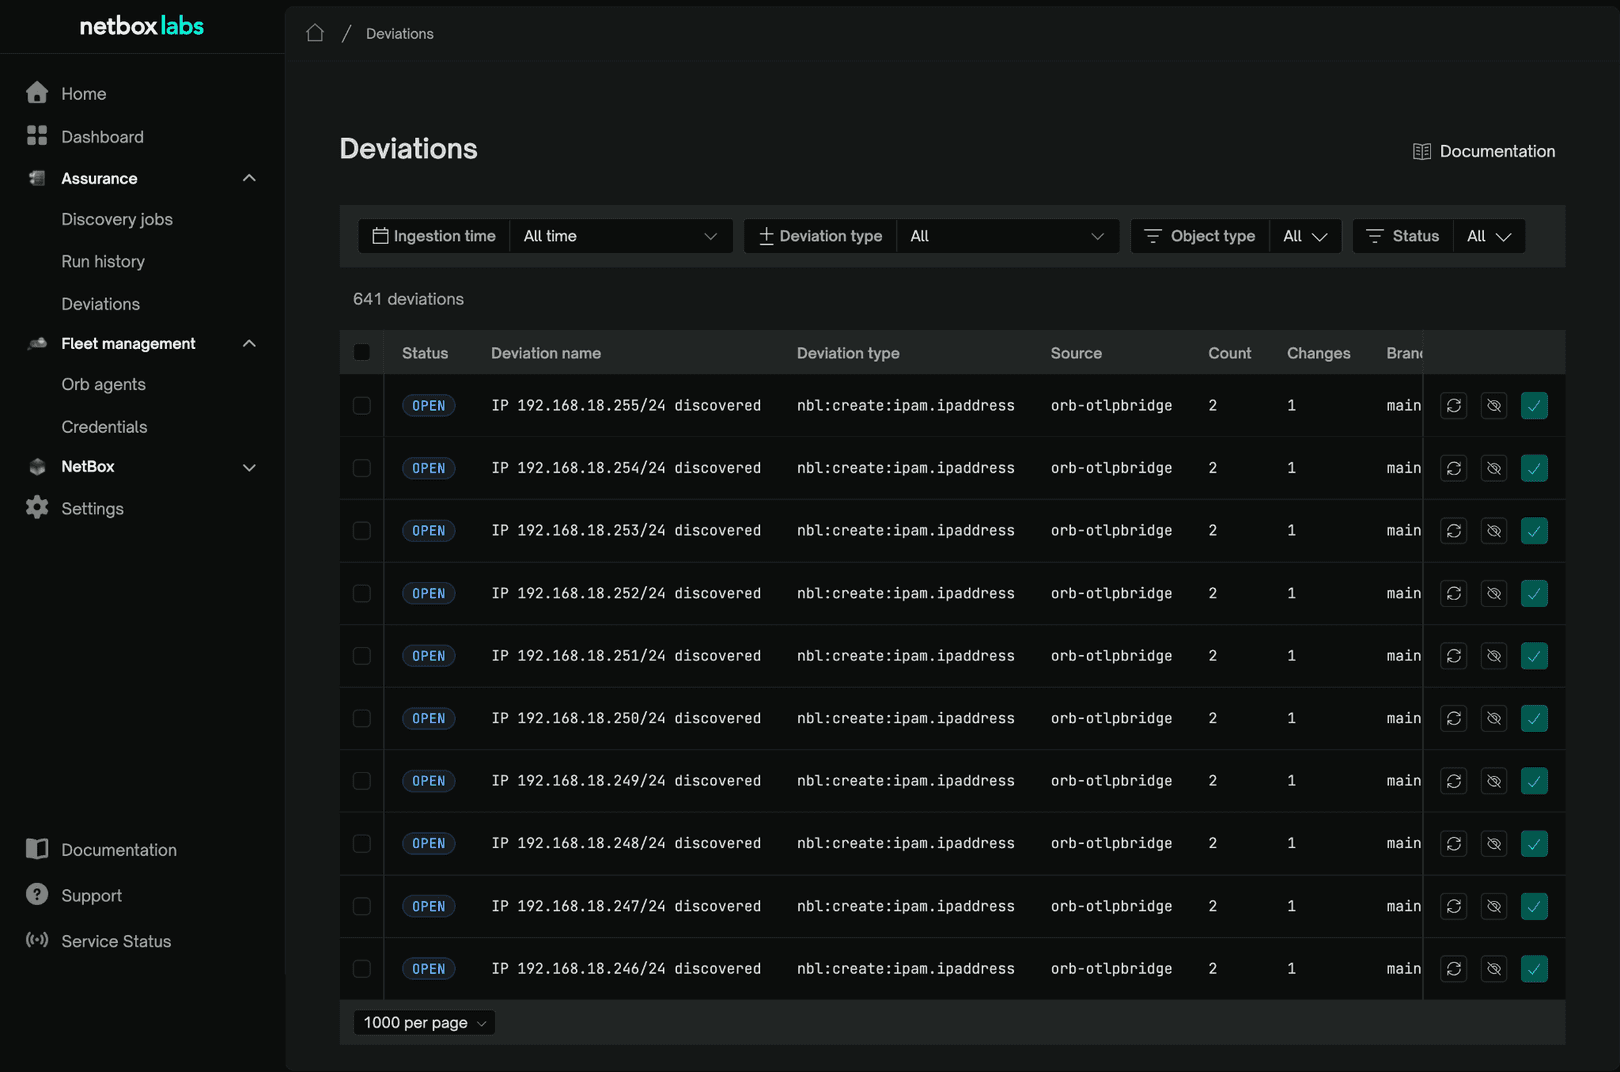Check the box for 192.168.18.251/24 row
The width and height of the screenshot is (1620, 1072).
tap(362, 656)
